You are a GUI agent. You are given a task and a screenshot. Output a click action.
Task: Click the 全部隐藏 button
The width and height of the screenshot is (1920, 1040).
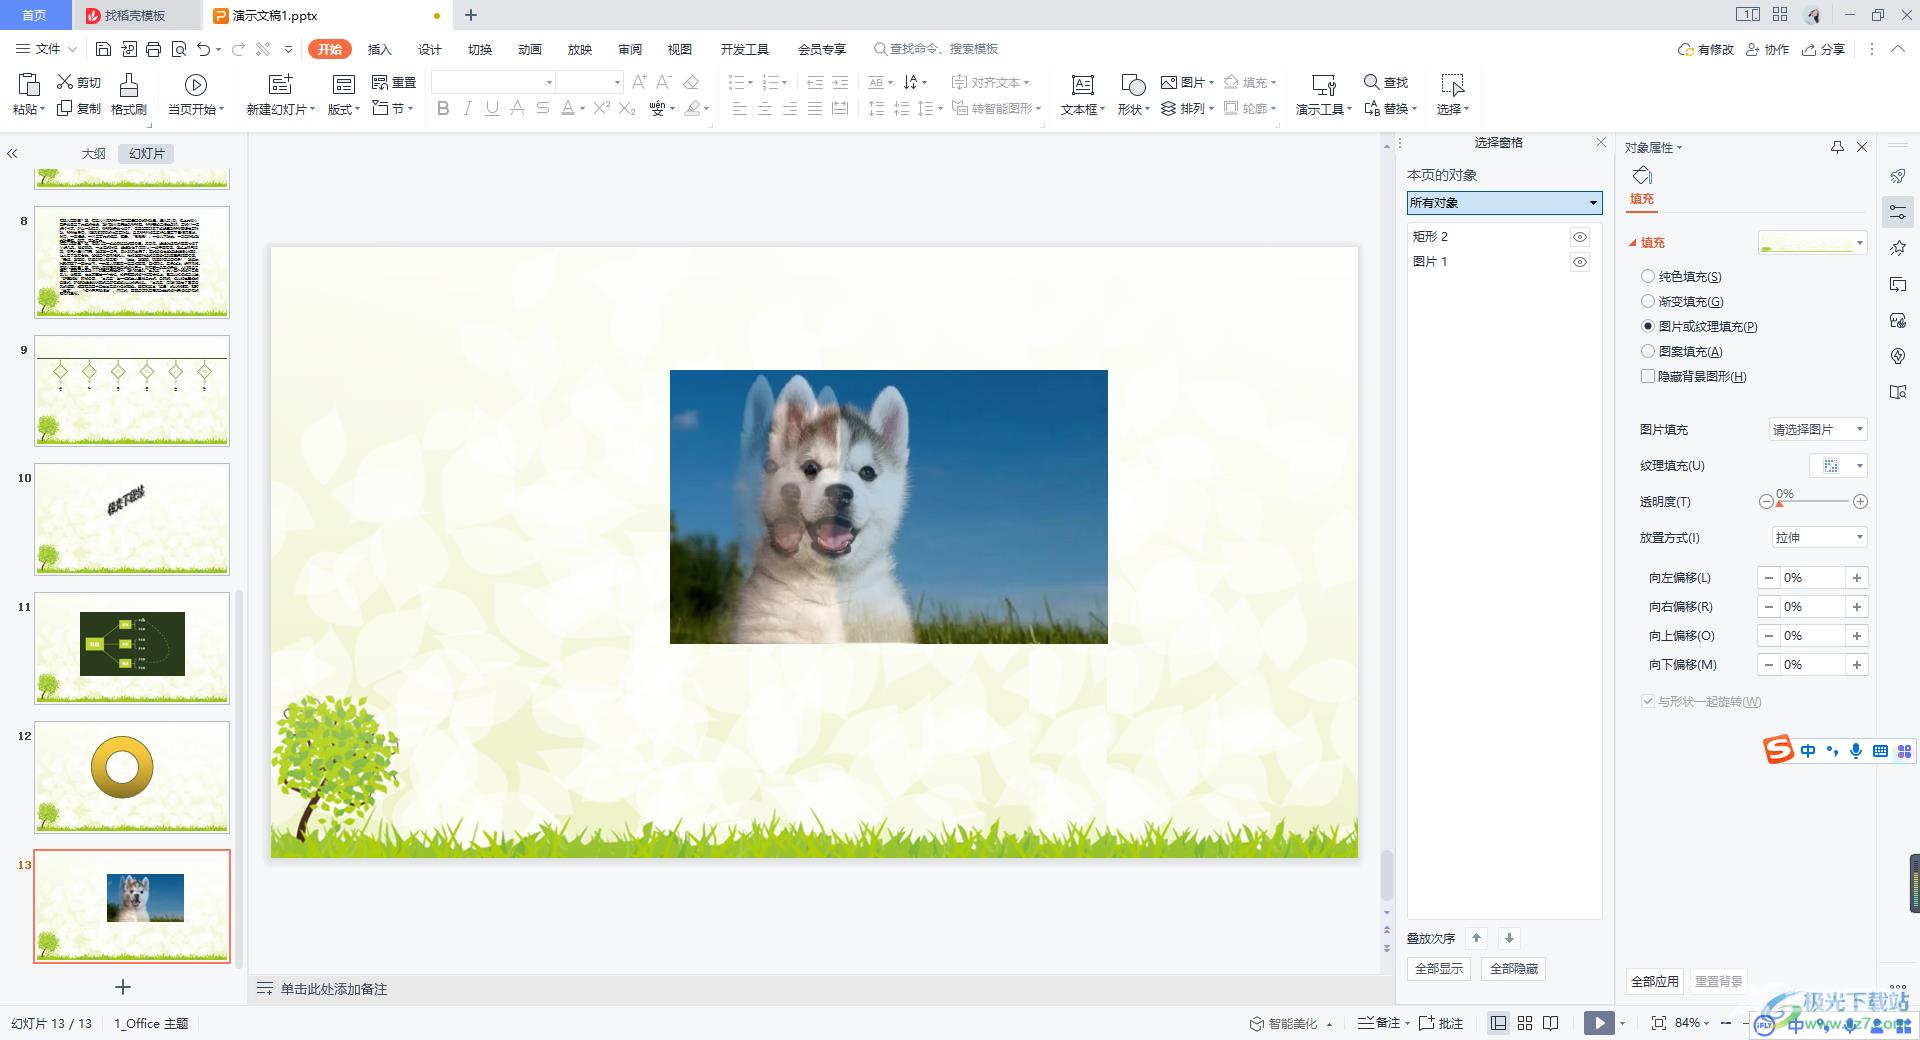pyautogui.click(x=1514, y=968)
